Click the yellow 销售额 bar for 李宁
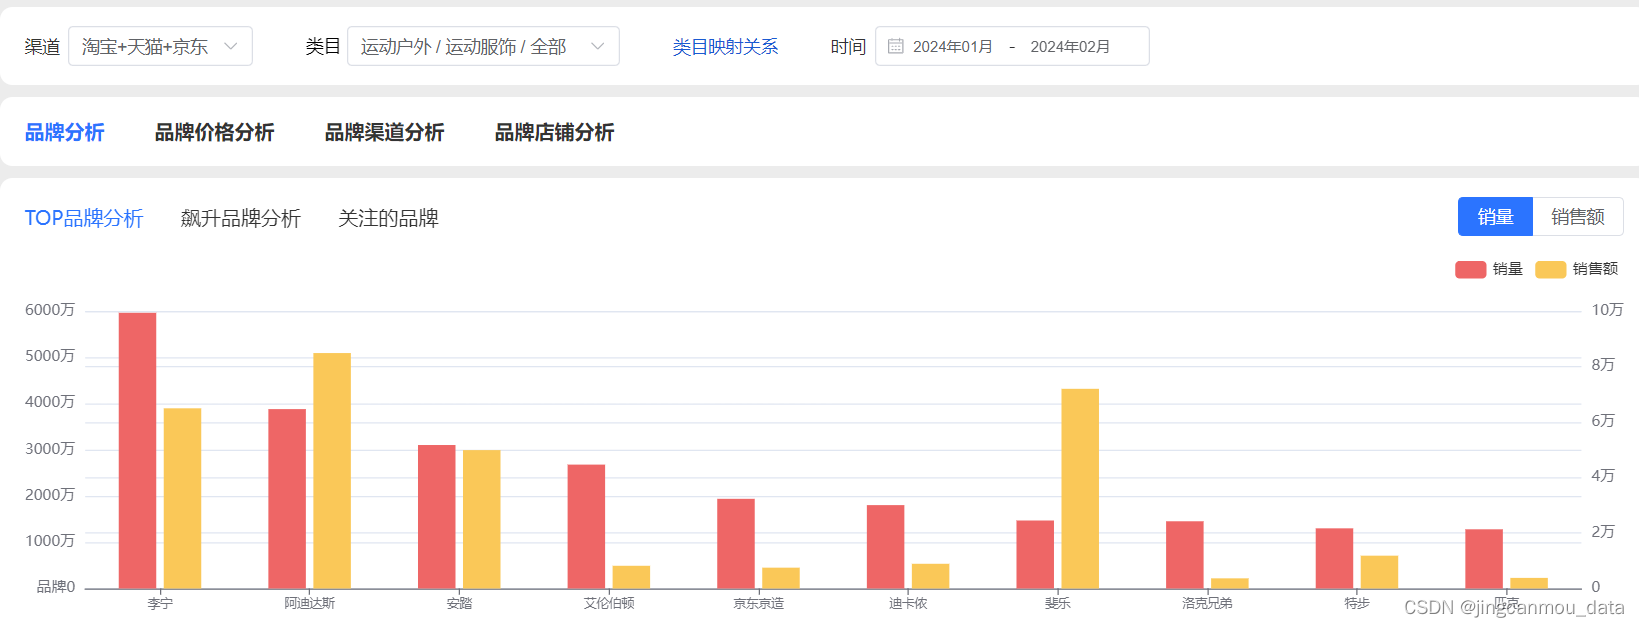This screenshot has height=627, width=1639. point(183,498)
